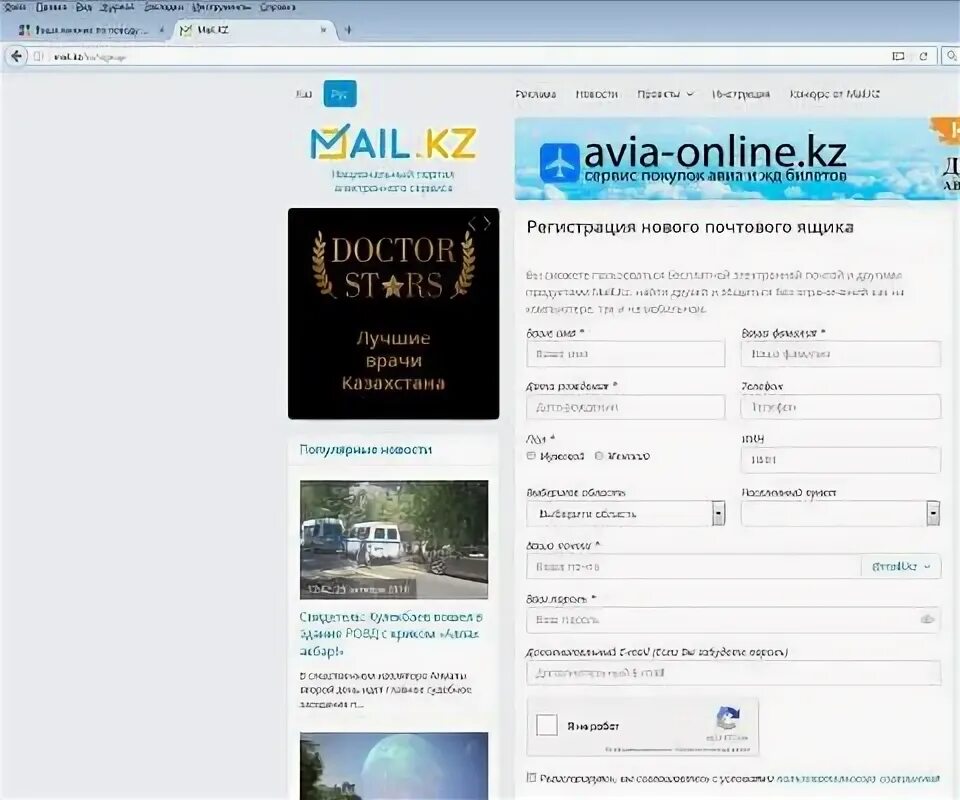Open the @mail.kz domain dropdown
The width and height of the screenshot is (960, 800).
(x=901, y=567)
